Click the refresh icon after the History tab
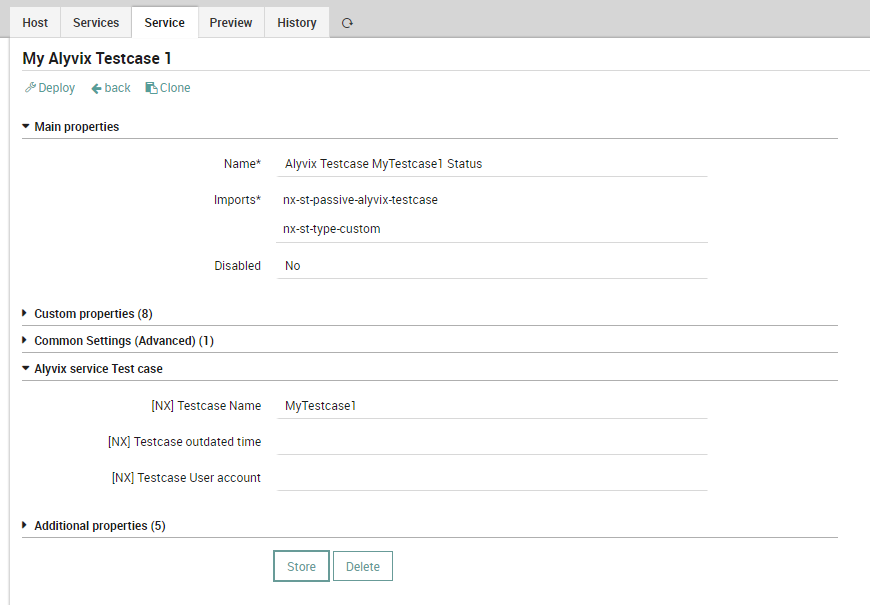 pos(347,23)
